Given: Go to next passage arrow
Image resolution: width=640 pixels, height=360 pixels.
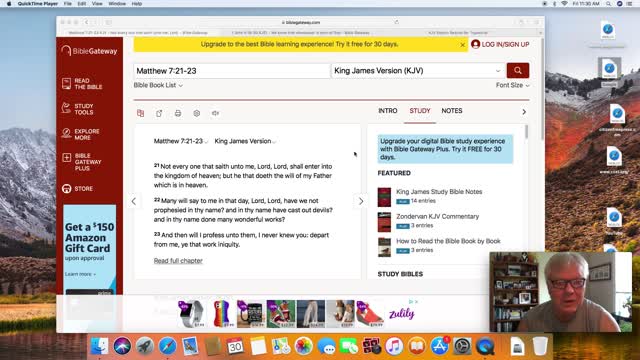Looking at the screenshot, I should coord(361,201).
